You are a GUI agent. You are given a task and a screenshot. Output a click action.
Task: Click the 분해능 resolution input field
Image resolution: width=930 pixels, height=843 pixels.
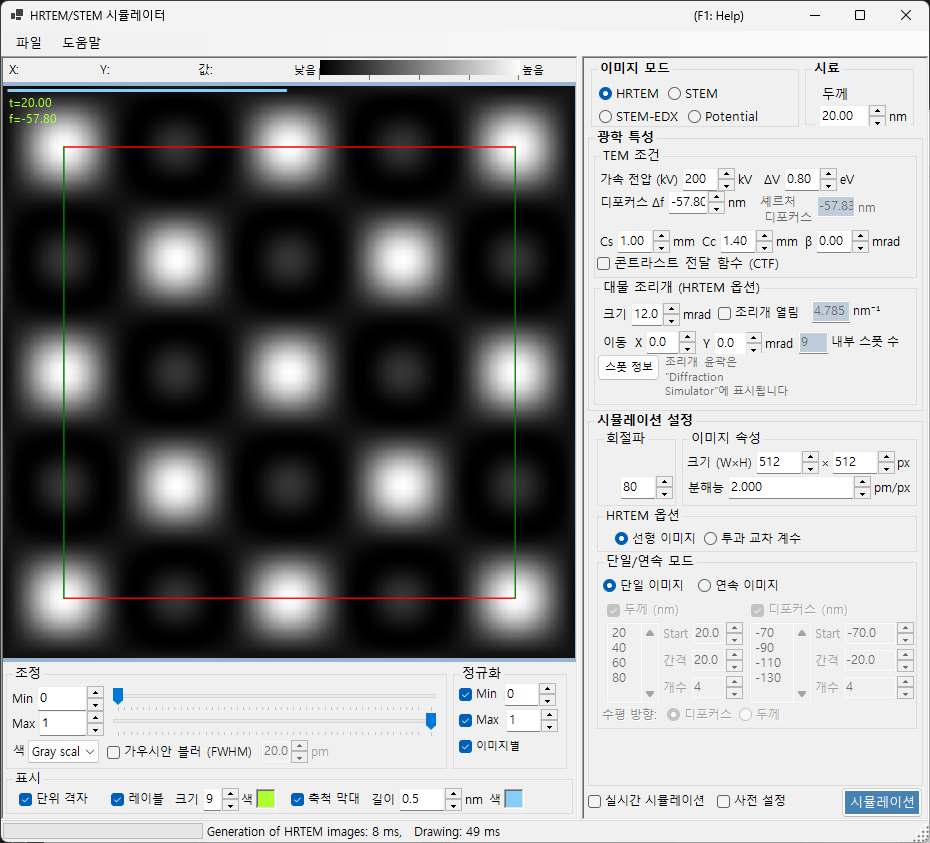(791, 487)
